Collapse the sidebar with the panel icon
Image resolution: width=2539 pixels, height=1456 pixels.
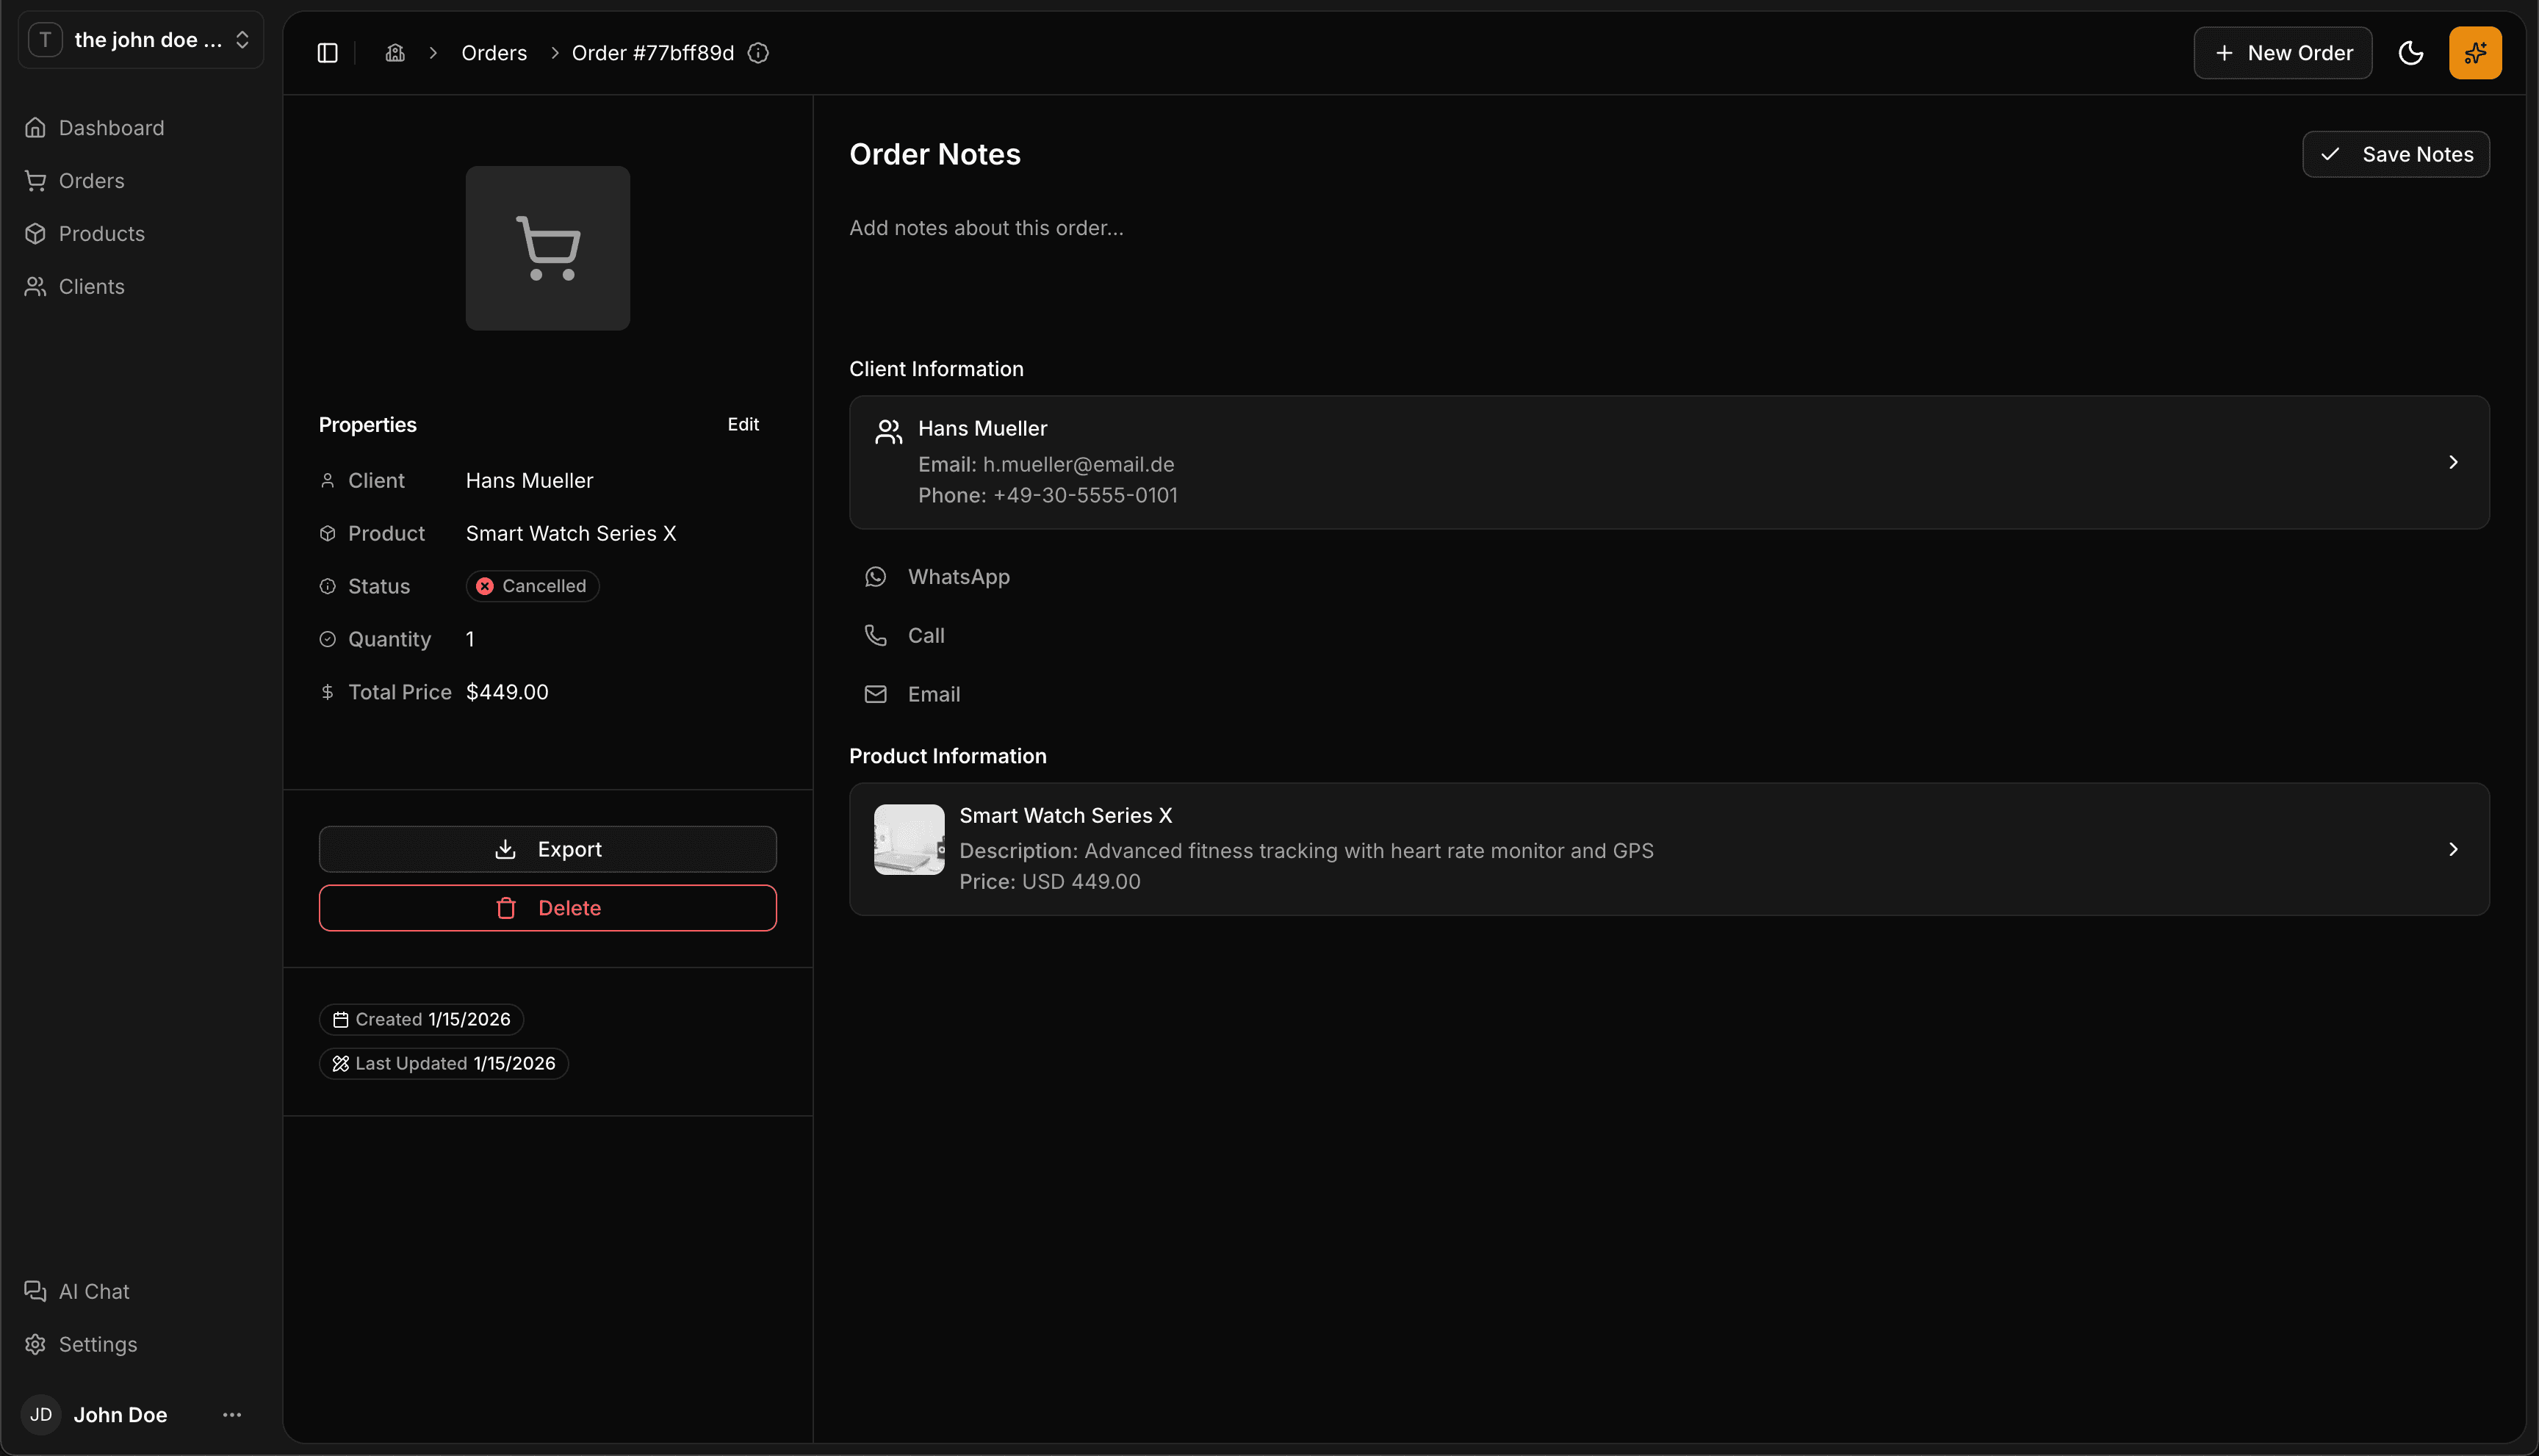pos(326,52)
